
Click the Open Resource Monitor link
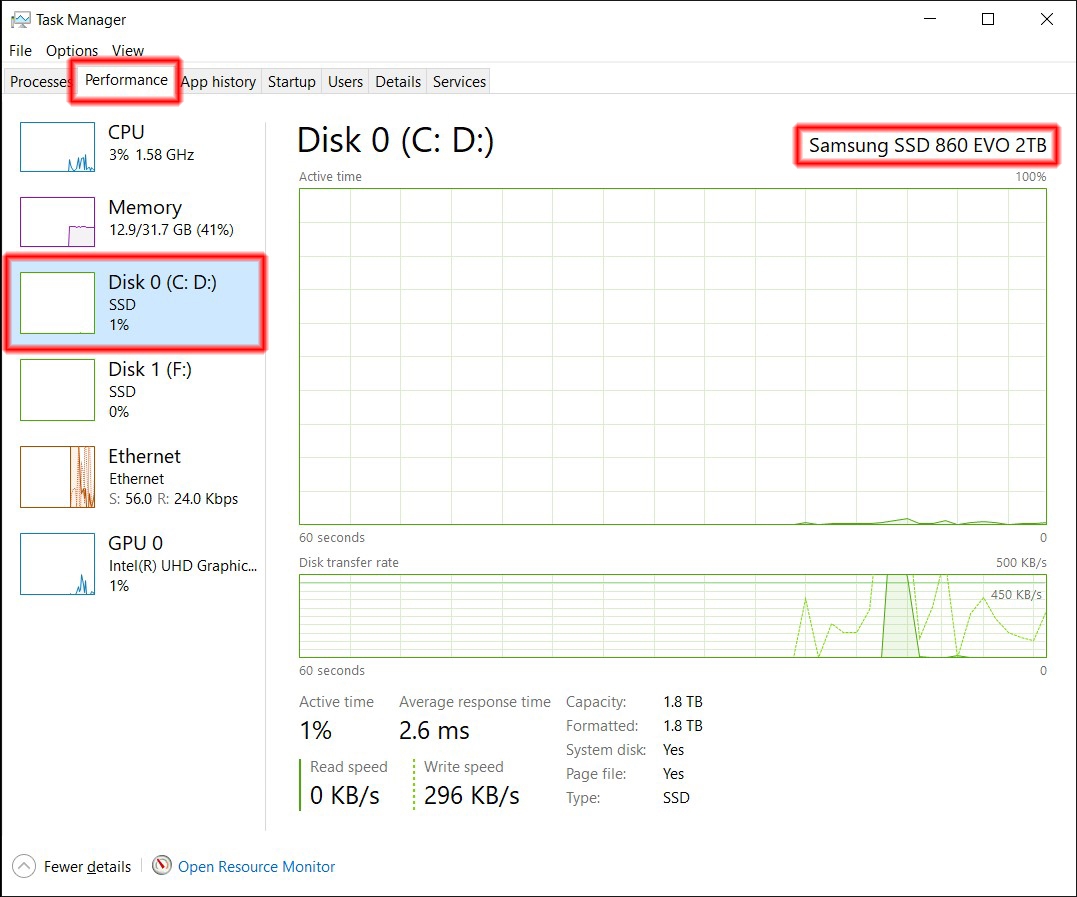[x=256, y=867]
